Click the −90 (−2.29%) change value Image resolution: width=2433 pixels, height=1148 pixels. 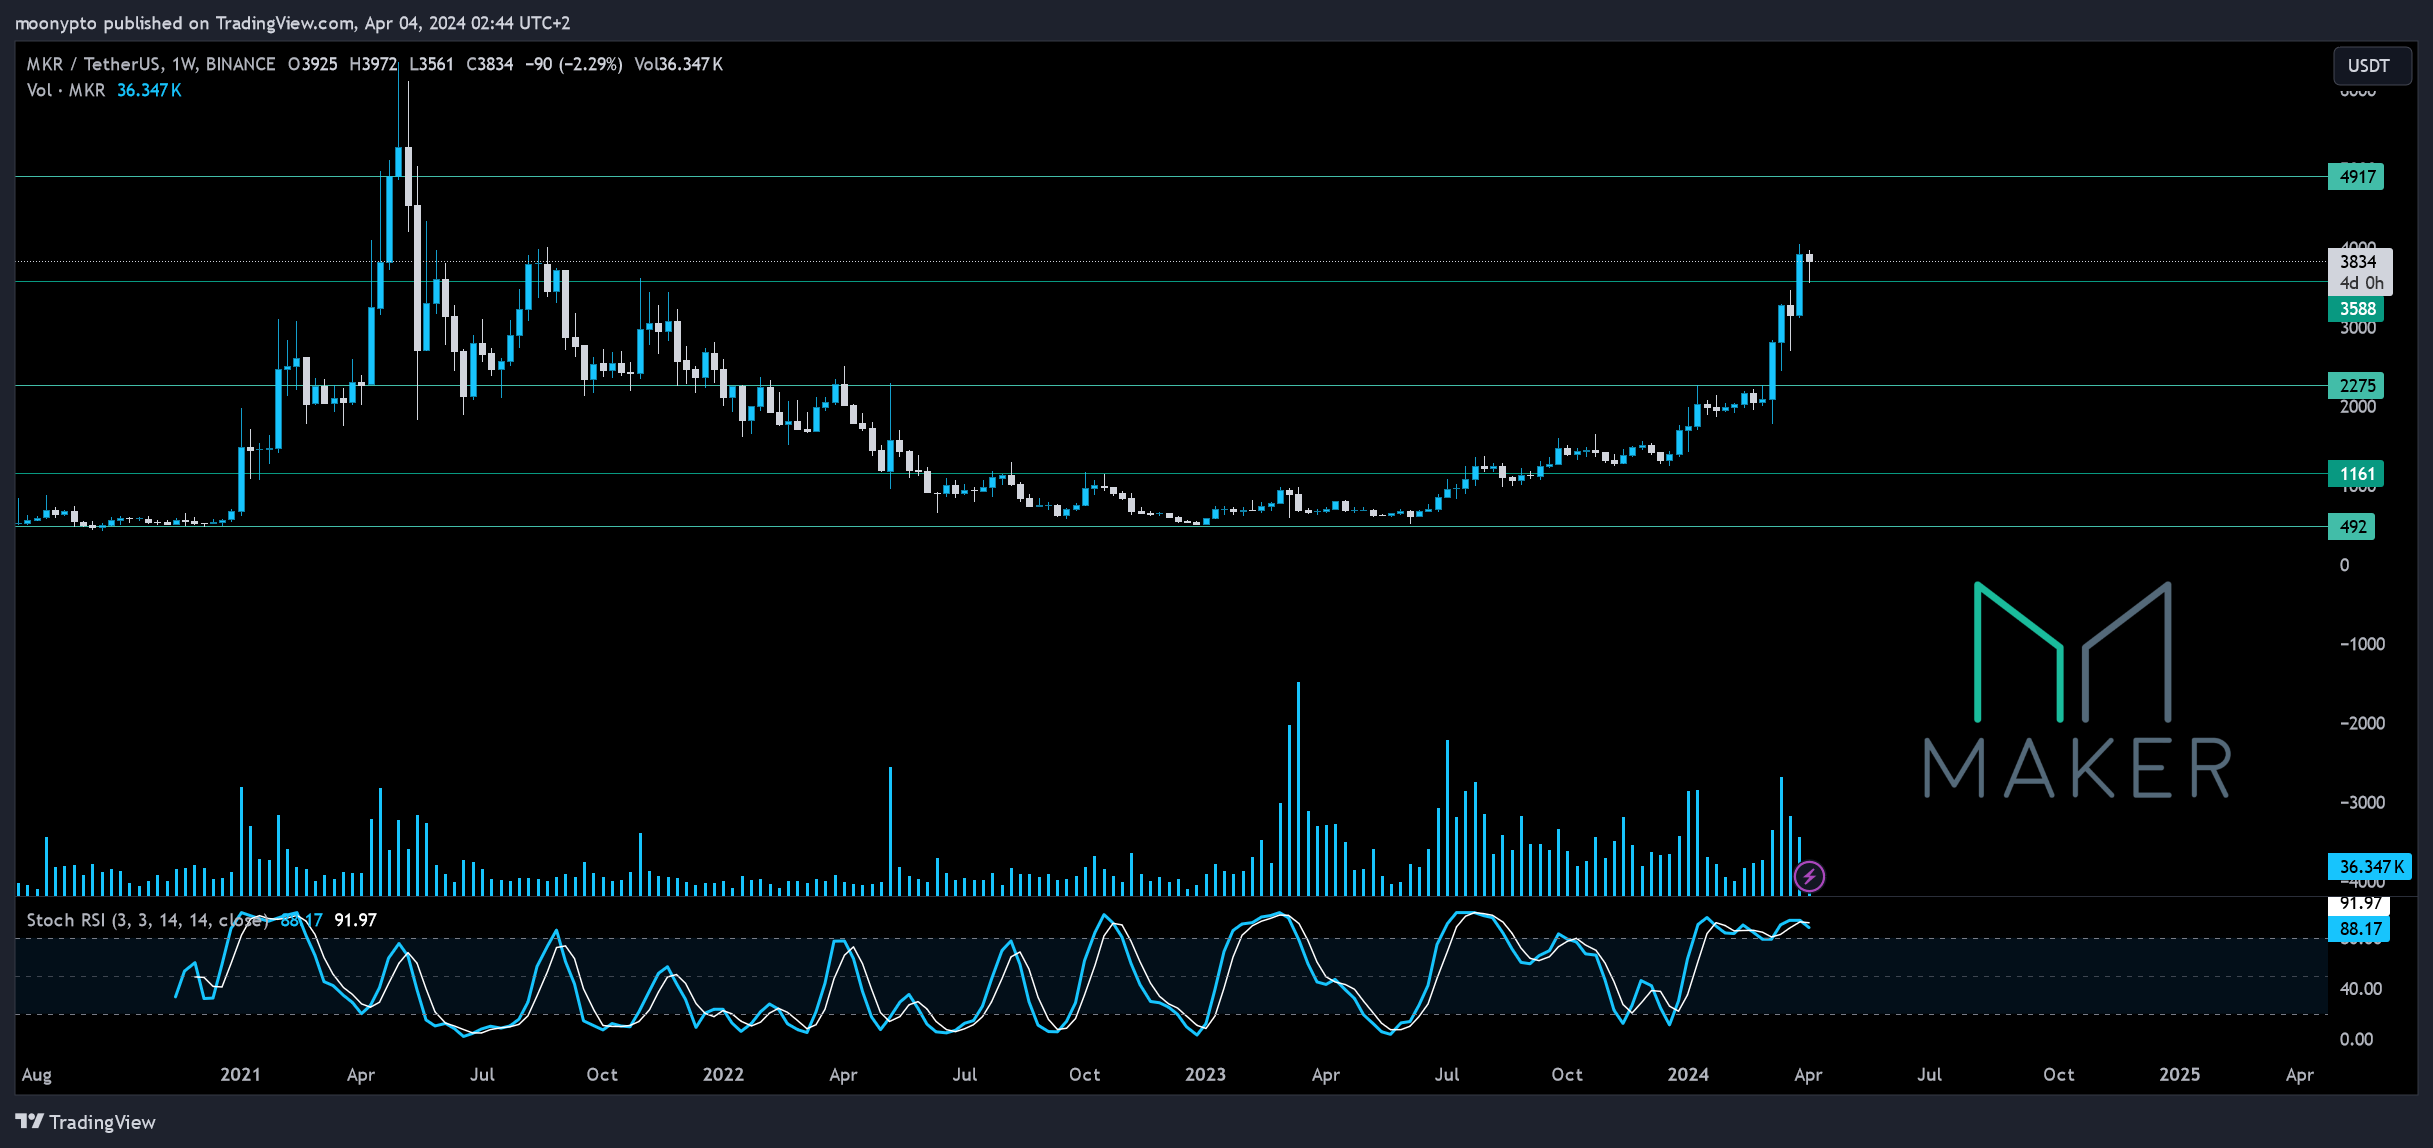coord(574,64)
